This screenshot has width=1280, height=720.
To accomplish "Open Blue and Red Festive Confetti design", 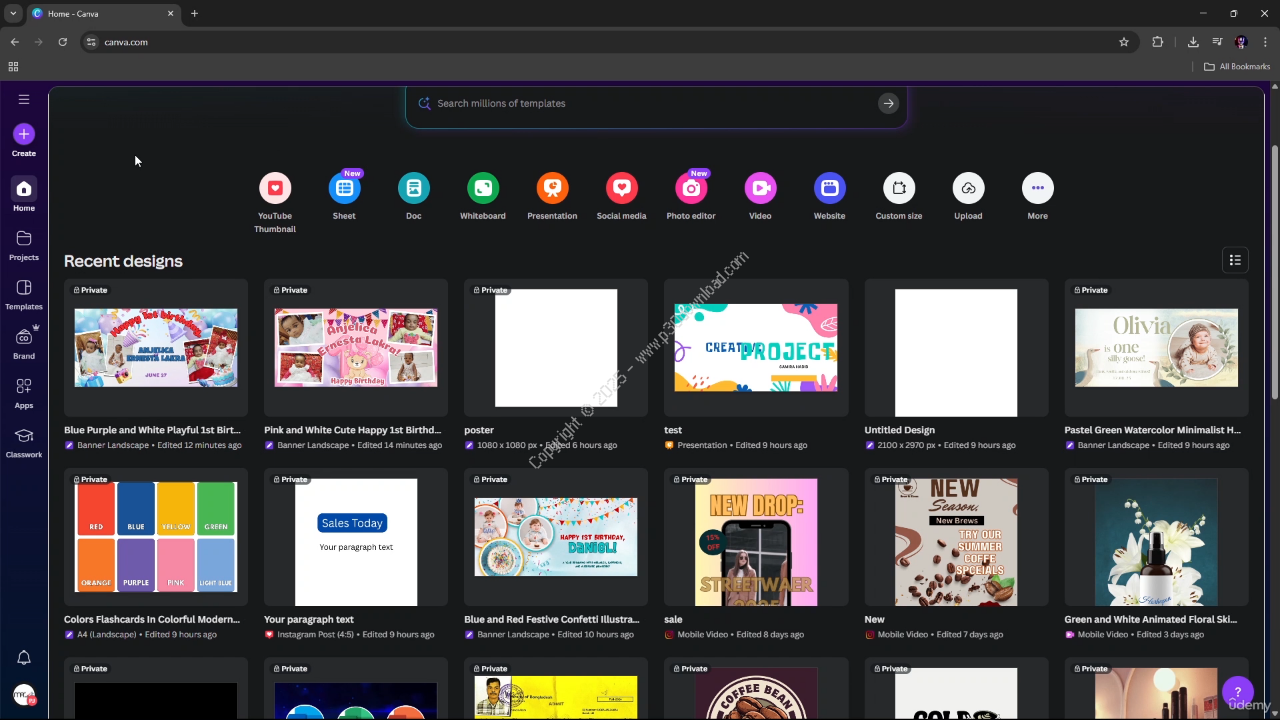I will click(x=556, y=537).
